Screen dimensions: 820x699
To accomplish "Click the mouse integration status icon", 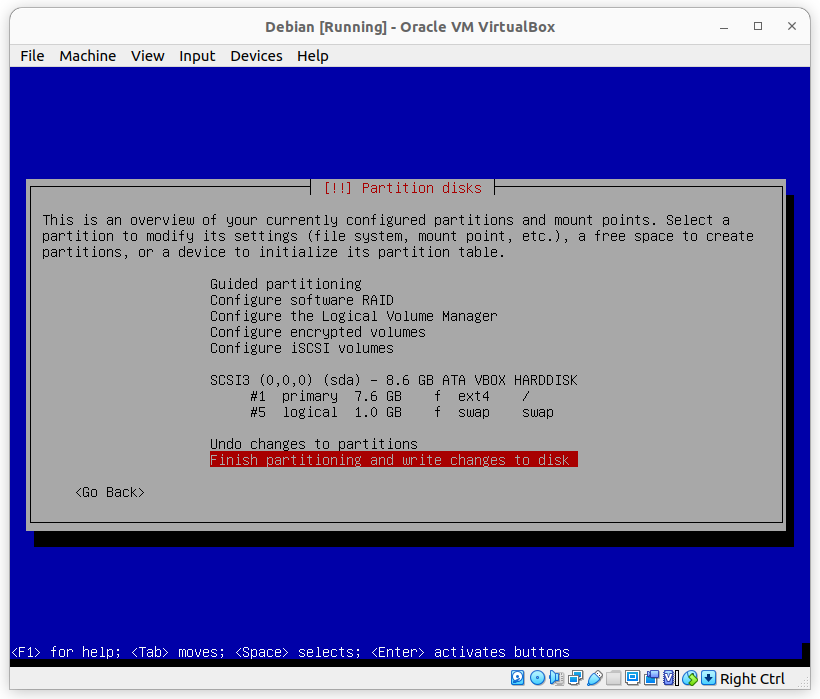I will pos(690,678).
